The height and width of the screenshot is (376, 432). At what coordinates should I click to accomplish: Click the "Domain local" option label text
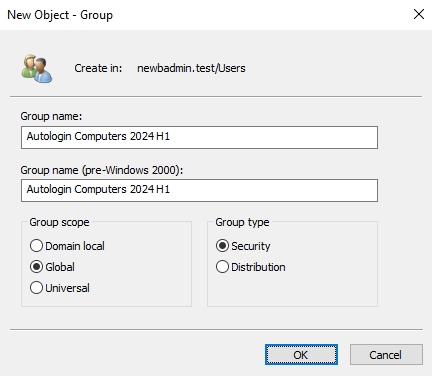tap(75, 246)
